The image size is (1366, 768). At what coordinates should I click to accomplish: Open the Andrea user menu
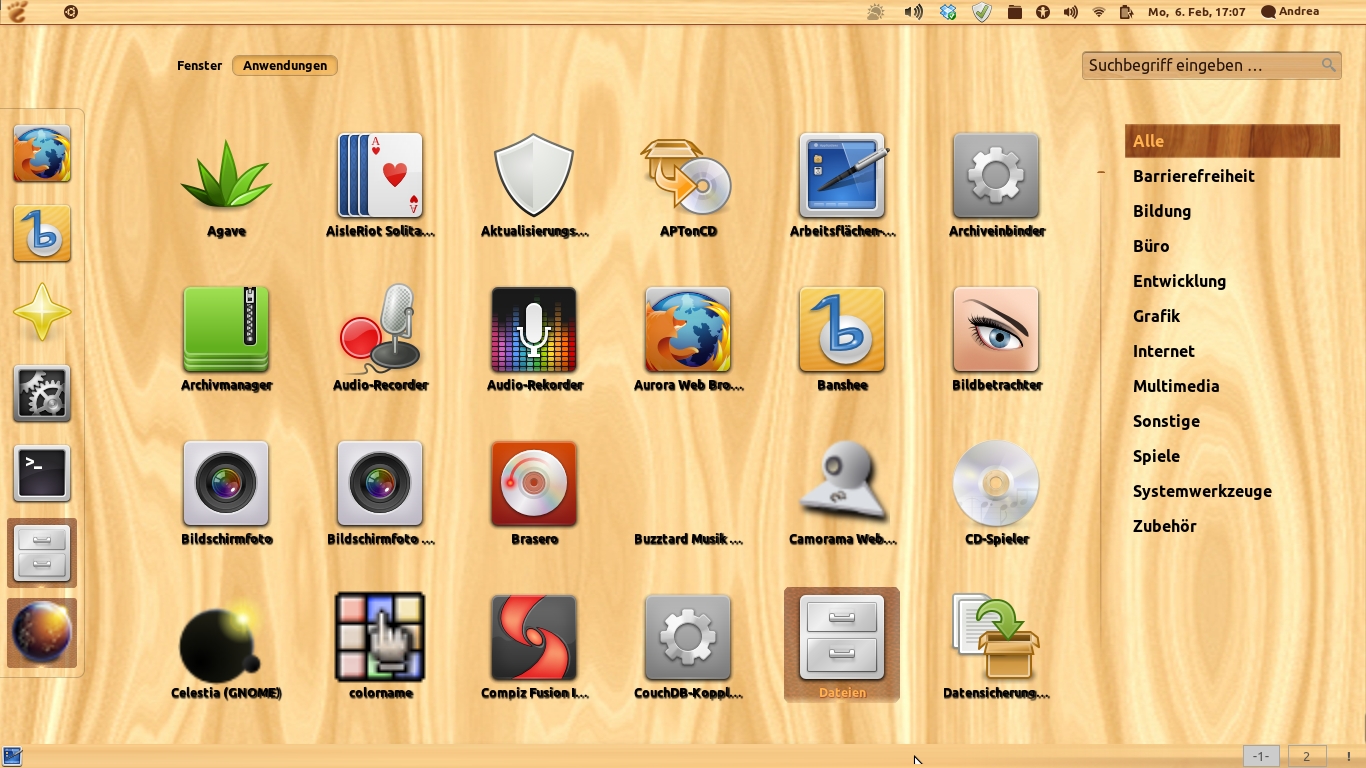point(1290,12)
